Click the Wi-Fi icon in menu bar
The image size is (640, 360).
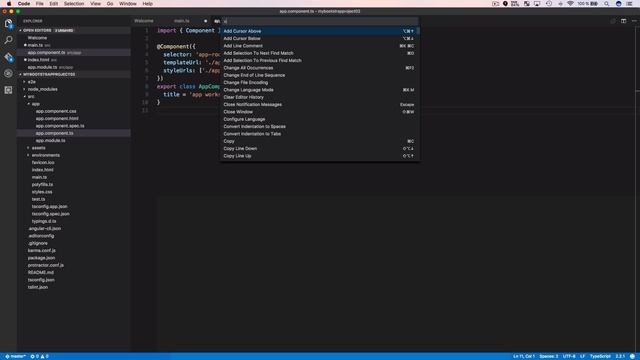pyautogui.click(x=570, y=4)
